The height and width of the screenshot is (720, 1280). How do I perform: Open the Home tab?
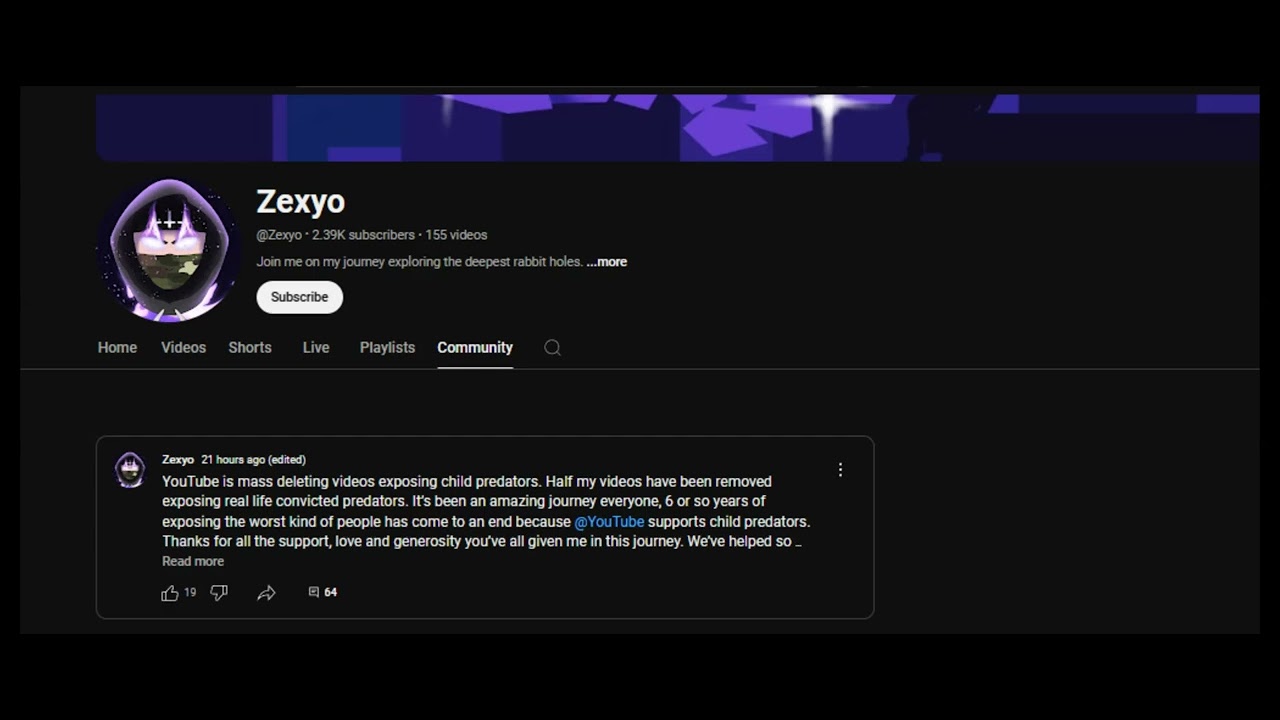pyautogui.click(x=117, y=347)
